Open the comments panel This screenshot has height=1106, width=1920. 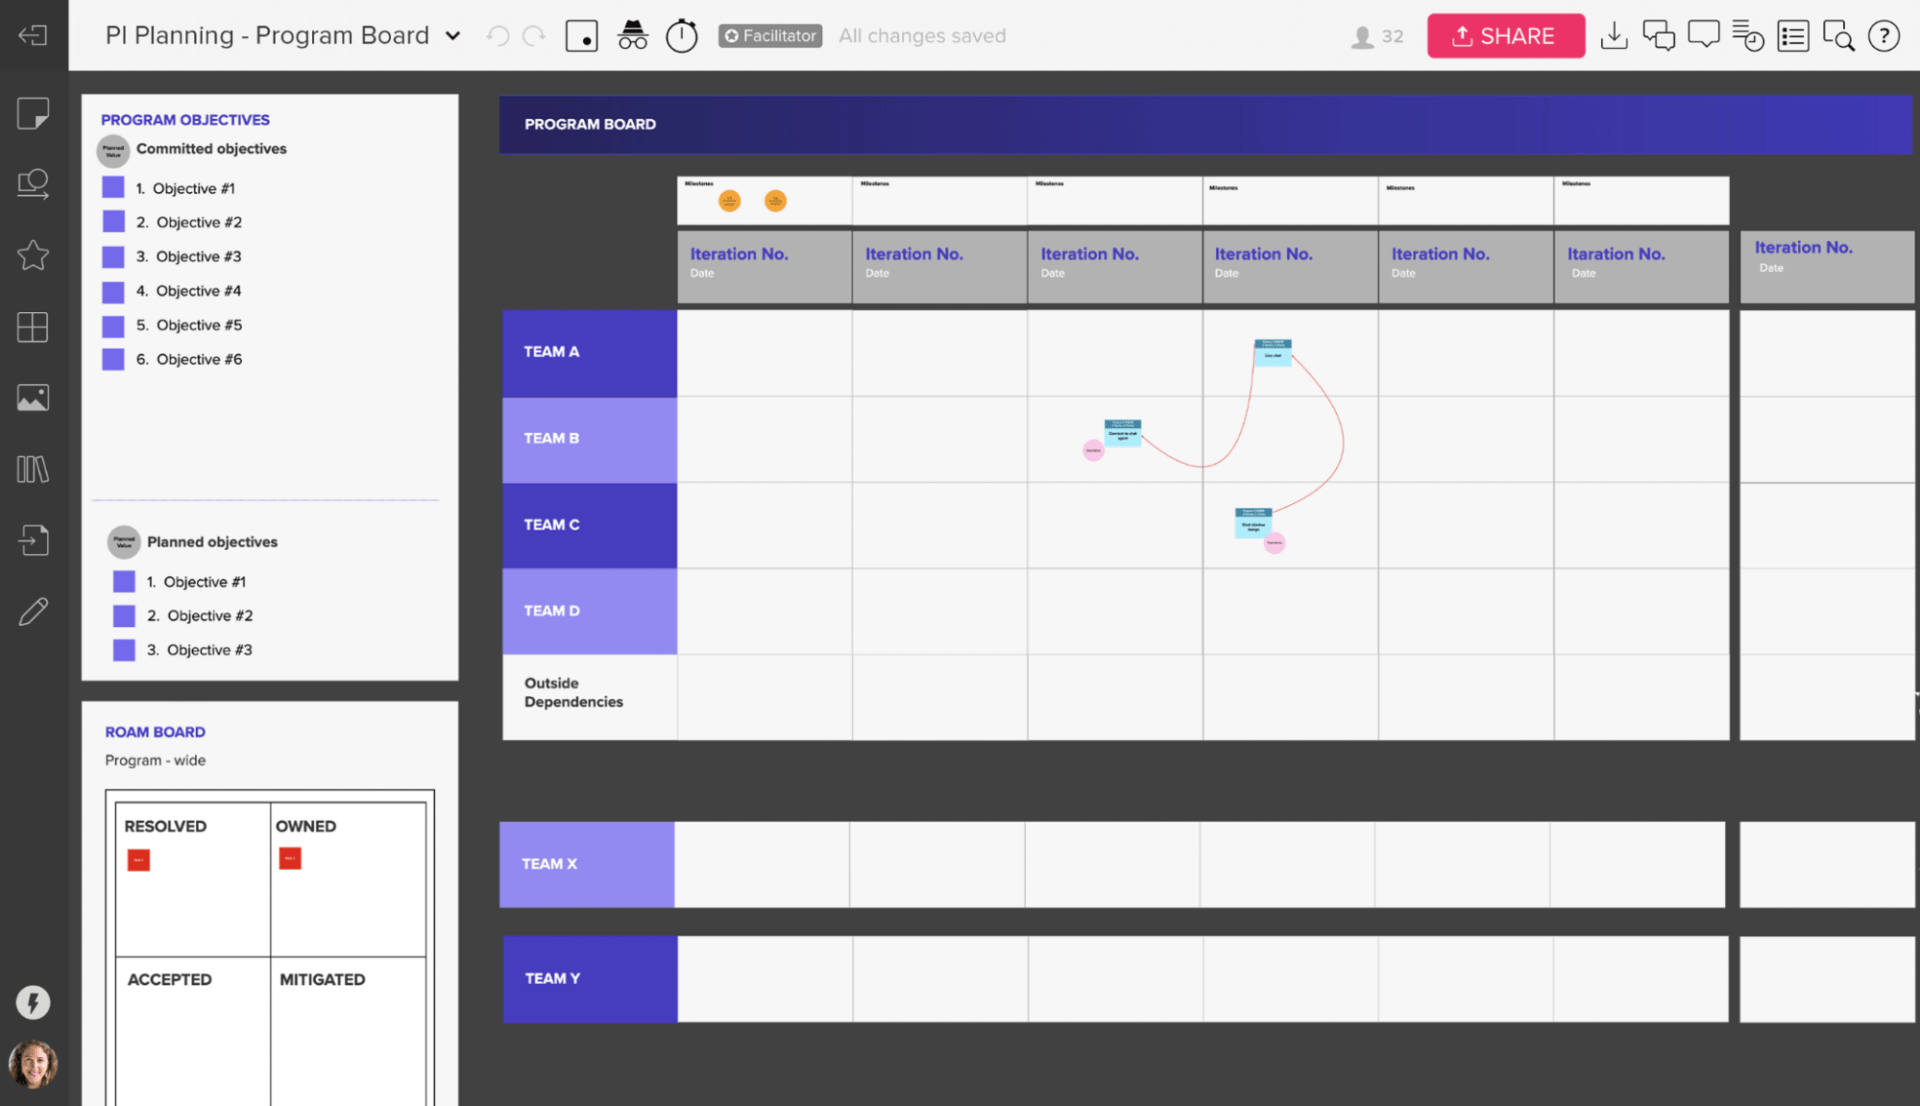click(1703, 35)
